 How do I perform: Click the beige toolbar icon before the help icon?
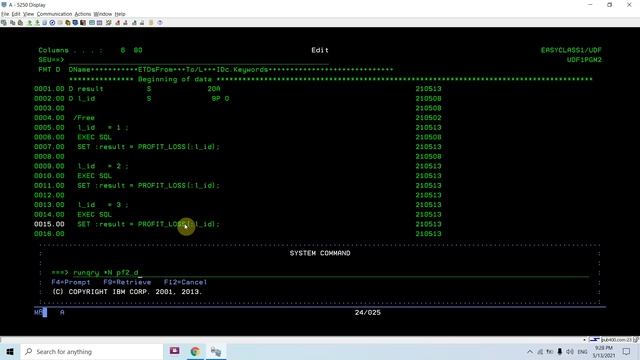click(x=151, y=23)
